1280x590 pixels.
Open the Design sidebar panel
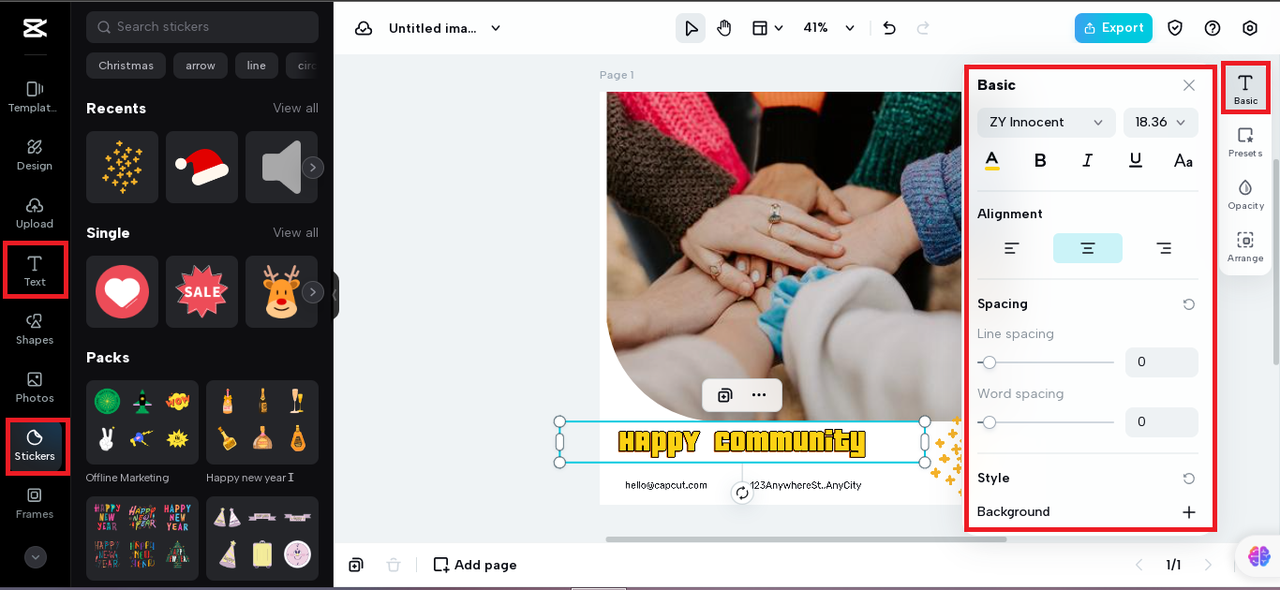click(x=34, y=155)
